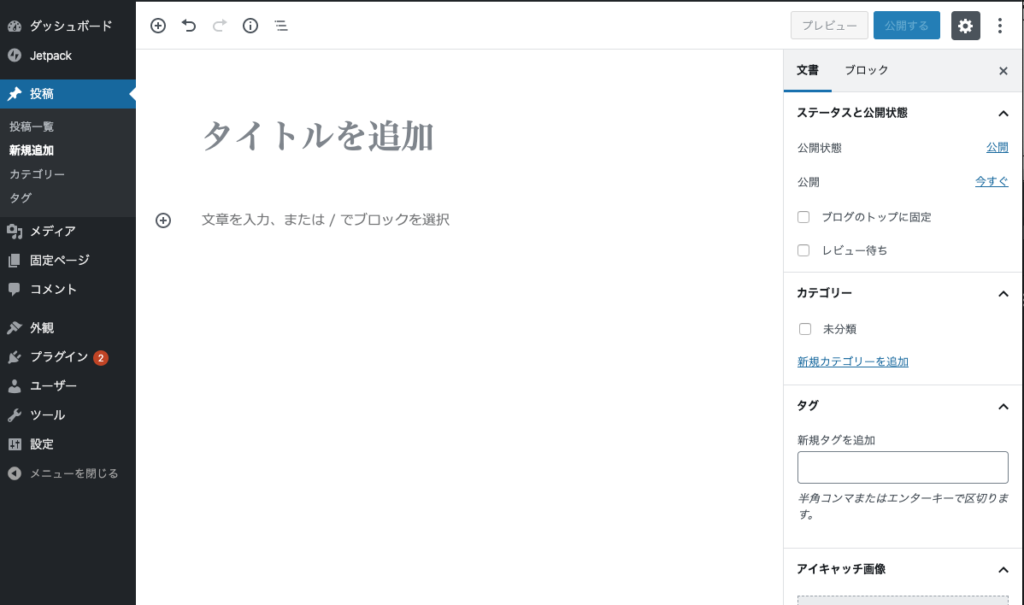Viewport: 1024px width, 605px height.
Task: Click the プレビュー button
Action: point(829,26)
